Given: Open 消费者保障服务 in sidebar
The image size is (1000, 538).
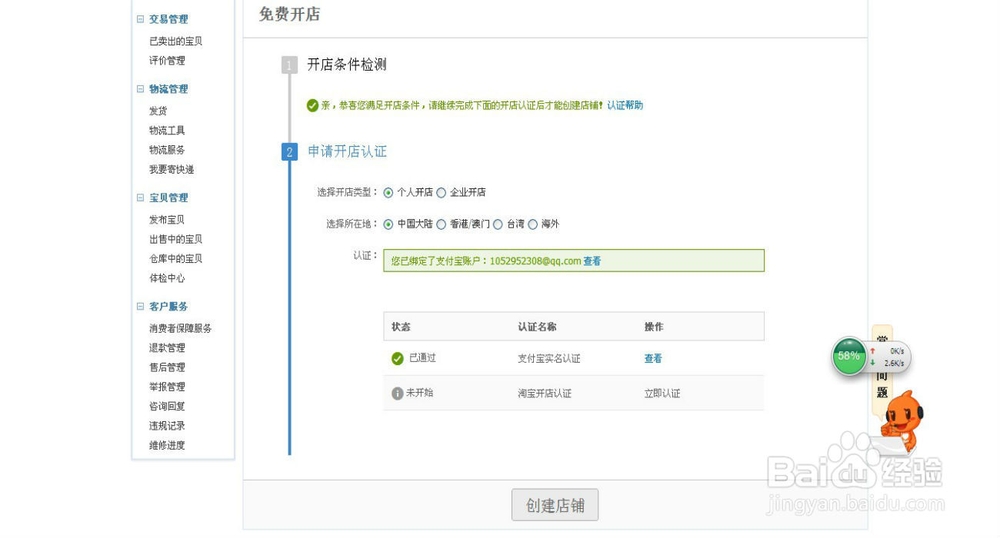Looking at the screenshot, I should click(x=180, y=328).
